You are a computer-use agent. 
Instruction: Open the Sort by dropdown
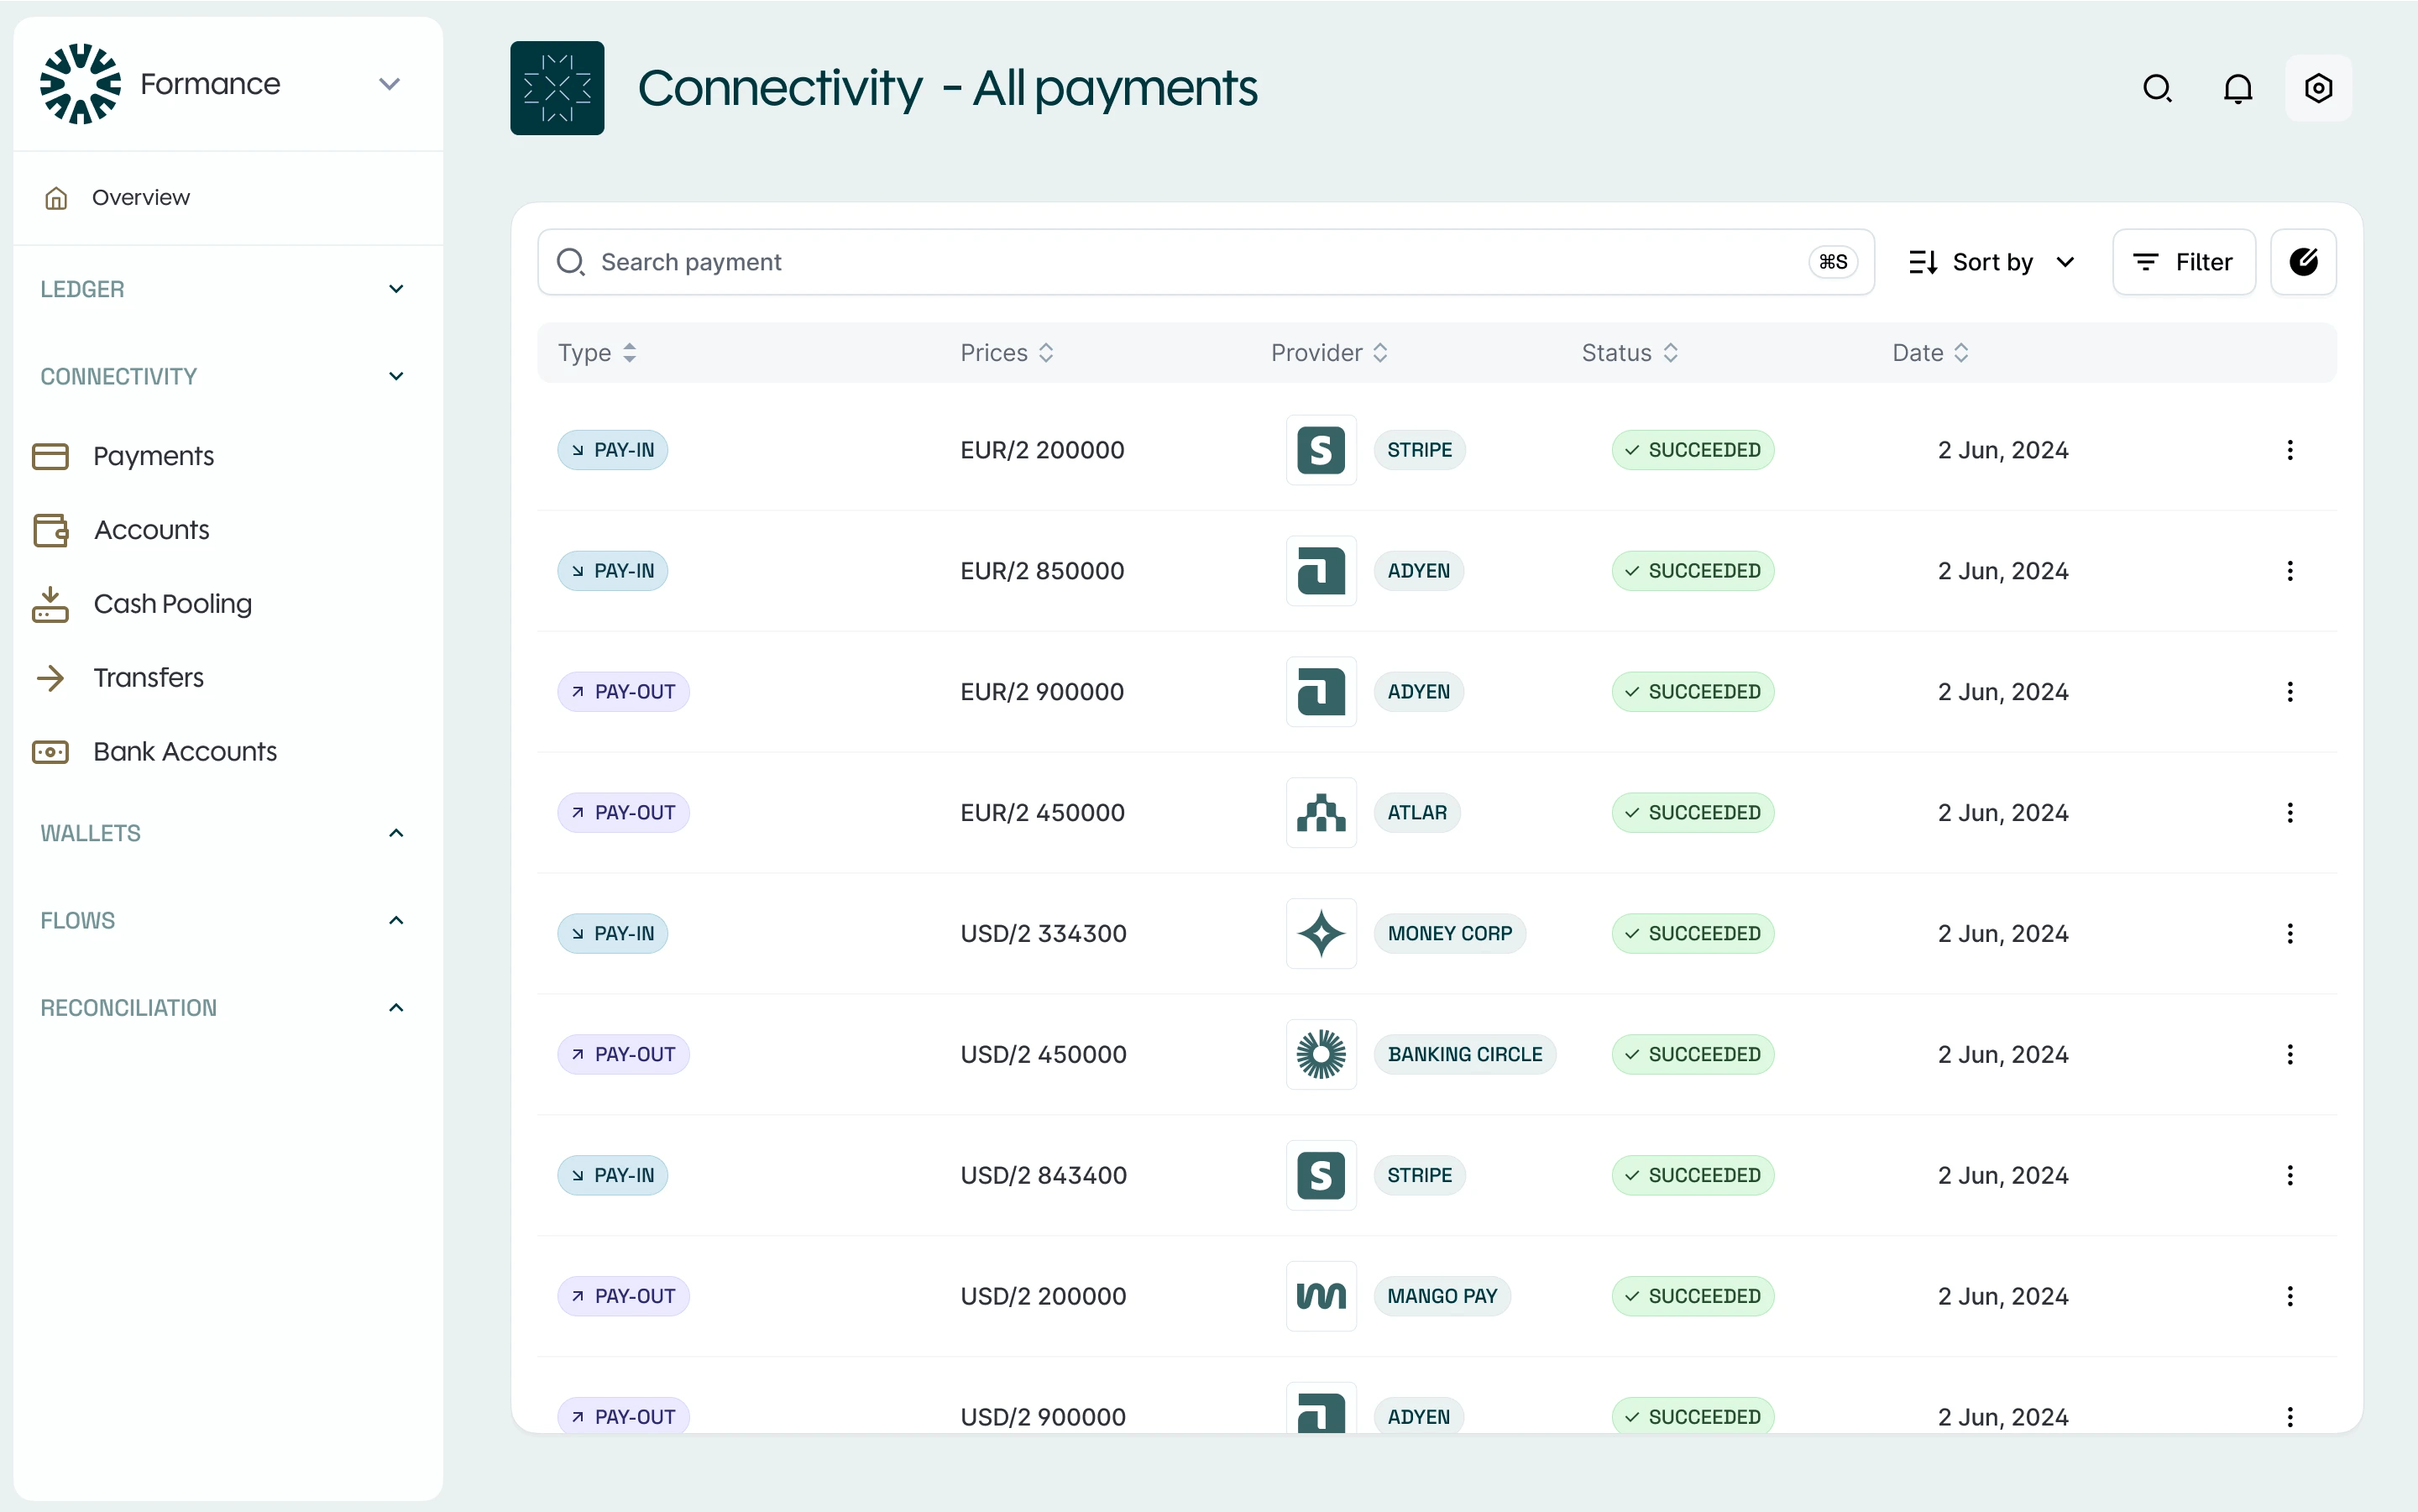[x=1990, y=261]
